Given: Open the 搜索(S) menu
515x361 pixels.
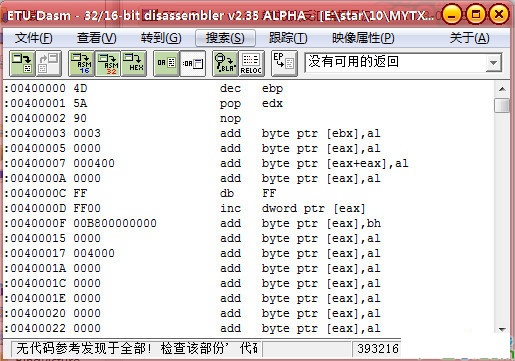Looking at the screenshot, I should click(x=225, y=38).
